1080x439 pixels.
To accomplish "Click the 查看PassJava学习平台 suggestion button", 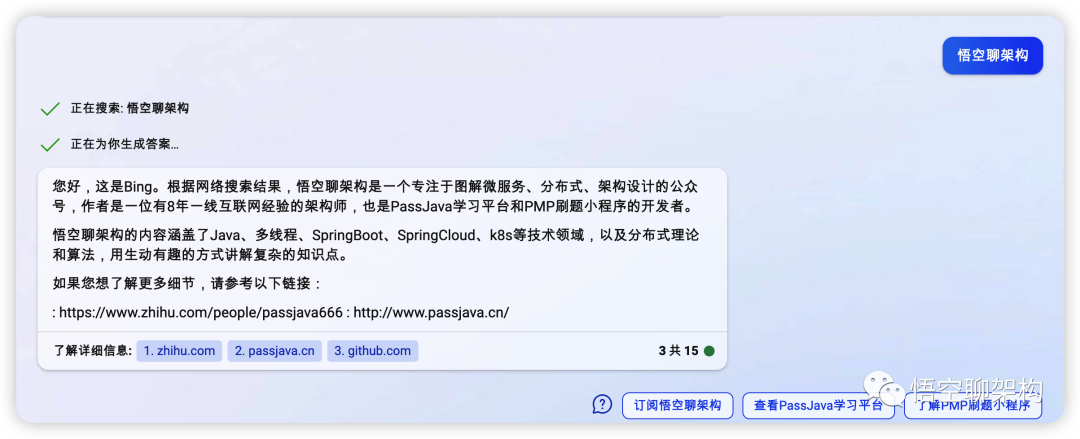I will pyautogui.click(x=818, y=405).
